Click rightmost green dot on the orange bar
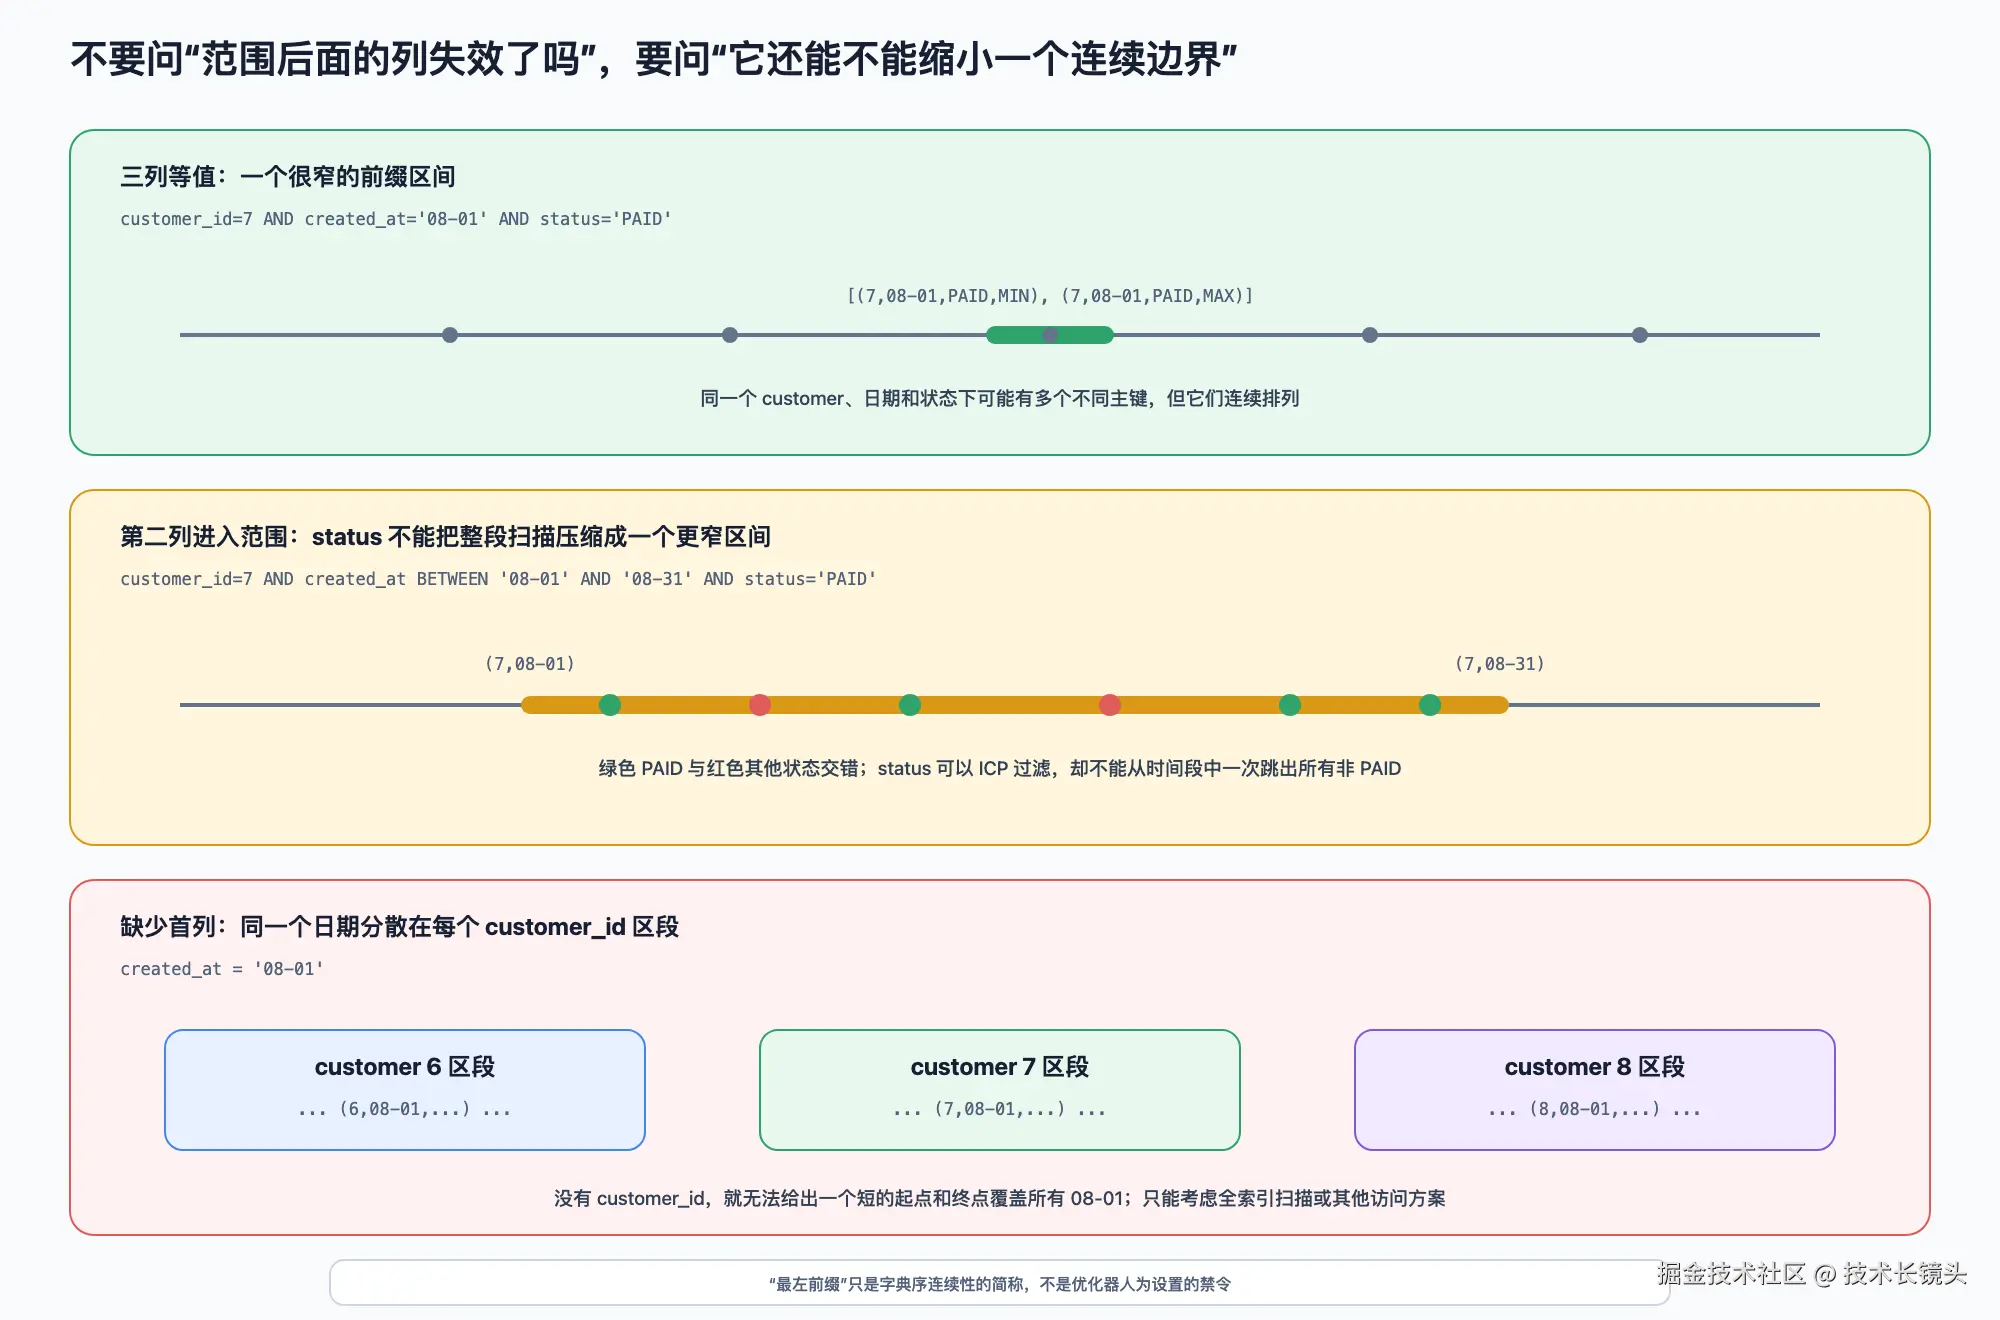2000x1320 pixels. click(x=1430, y=705)
